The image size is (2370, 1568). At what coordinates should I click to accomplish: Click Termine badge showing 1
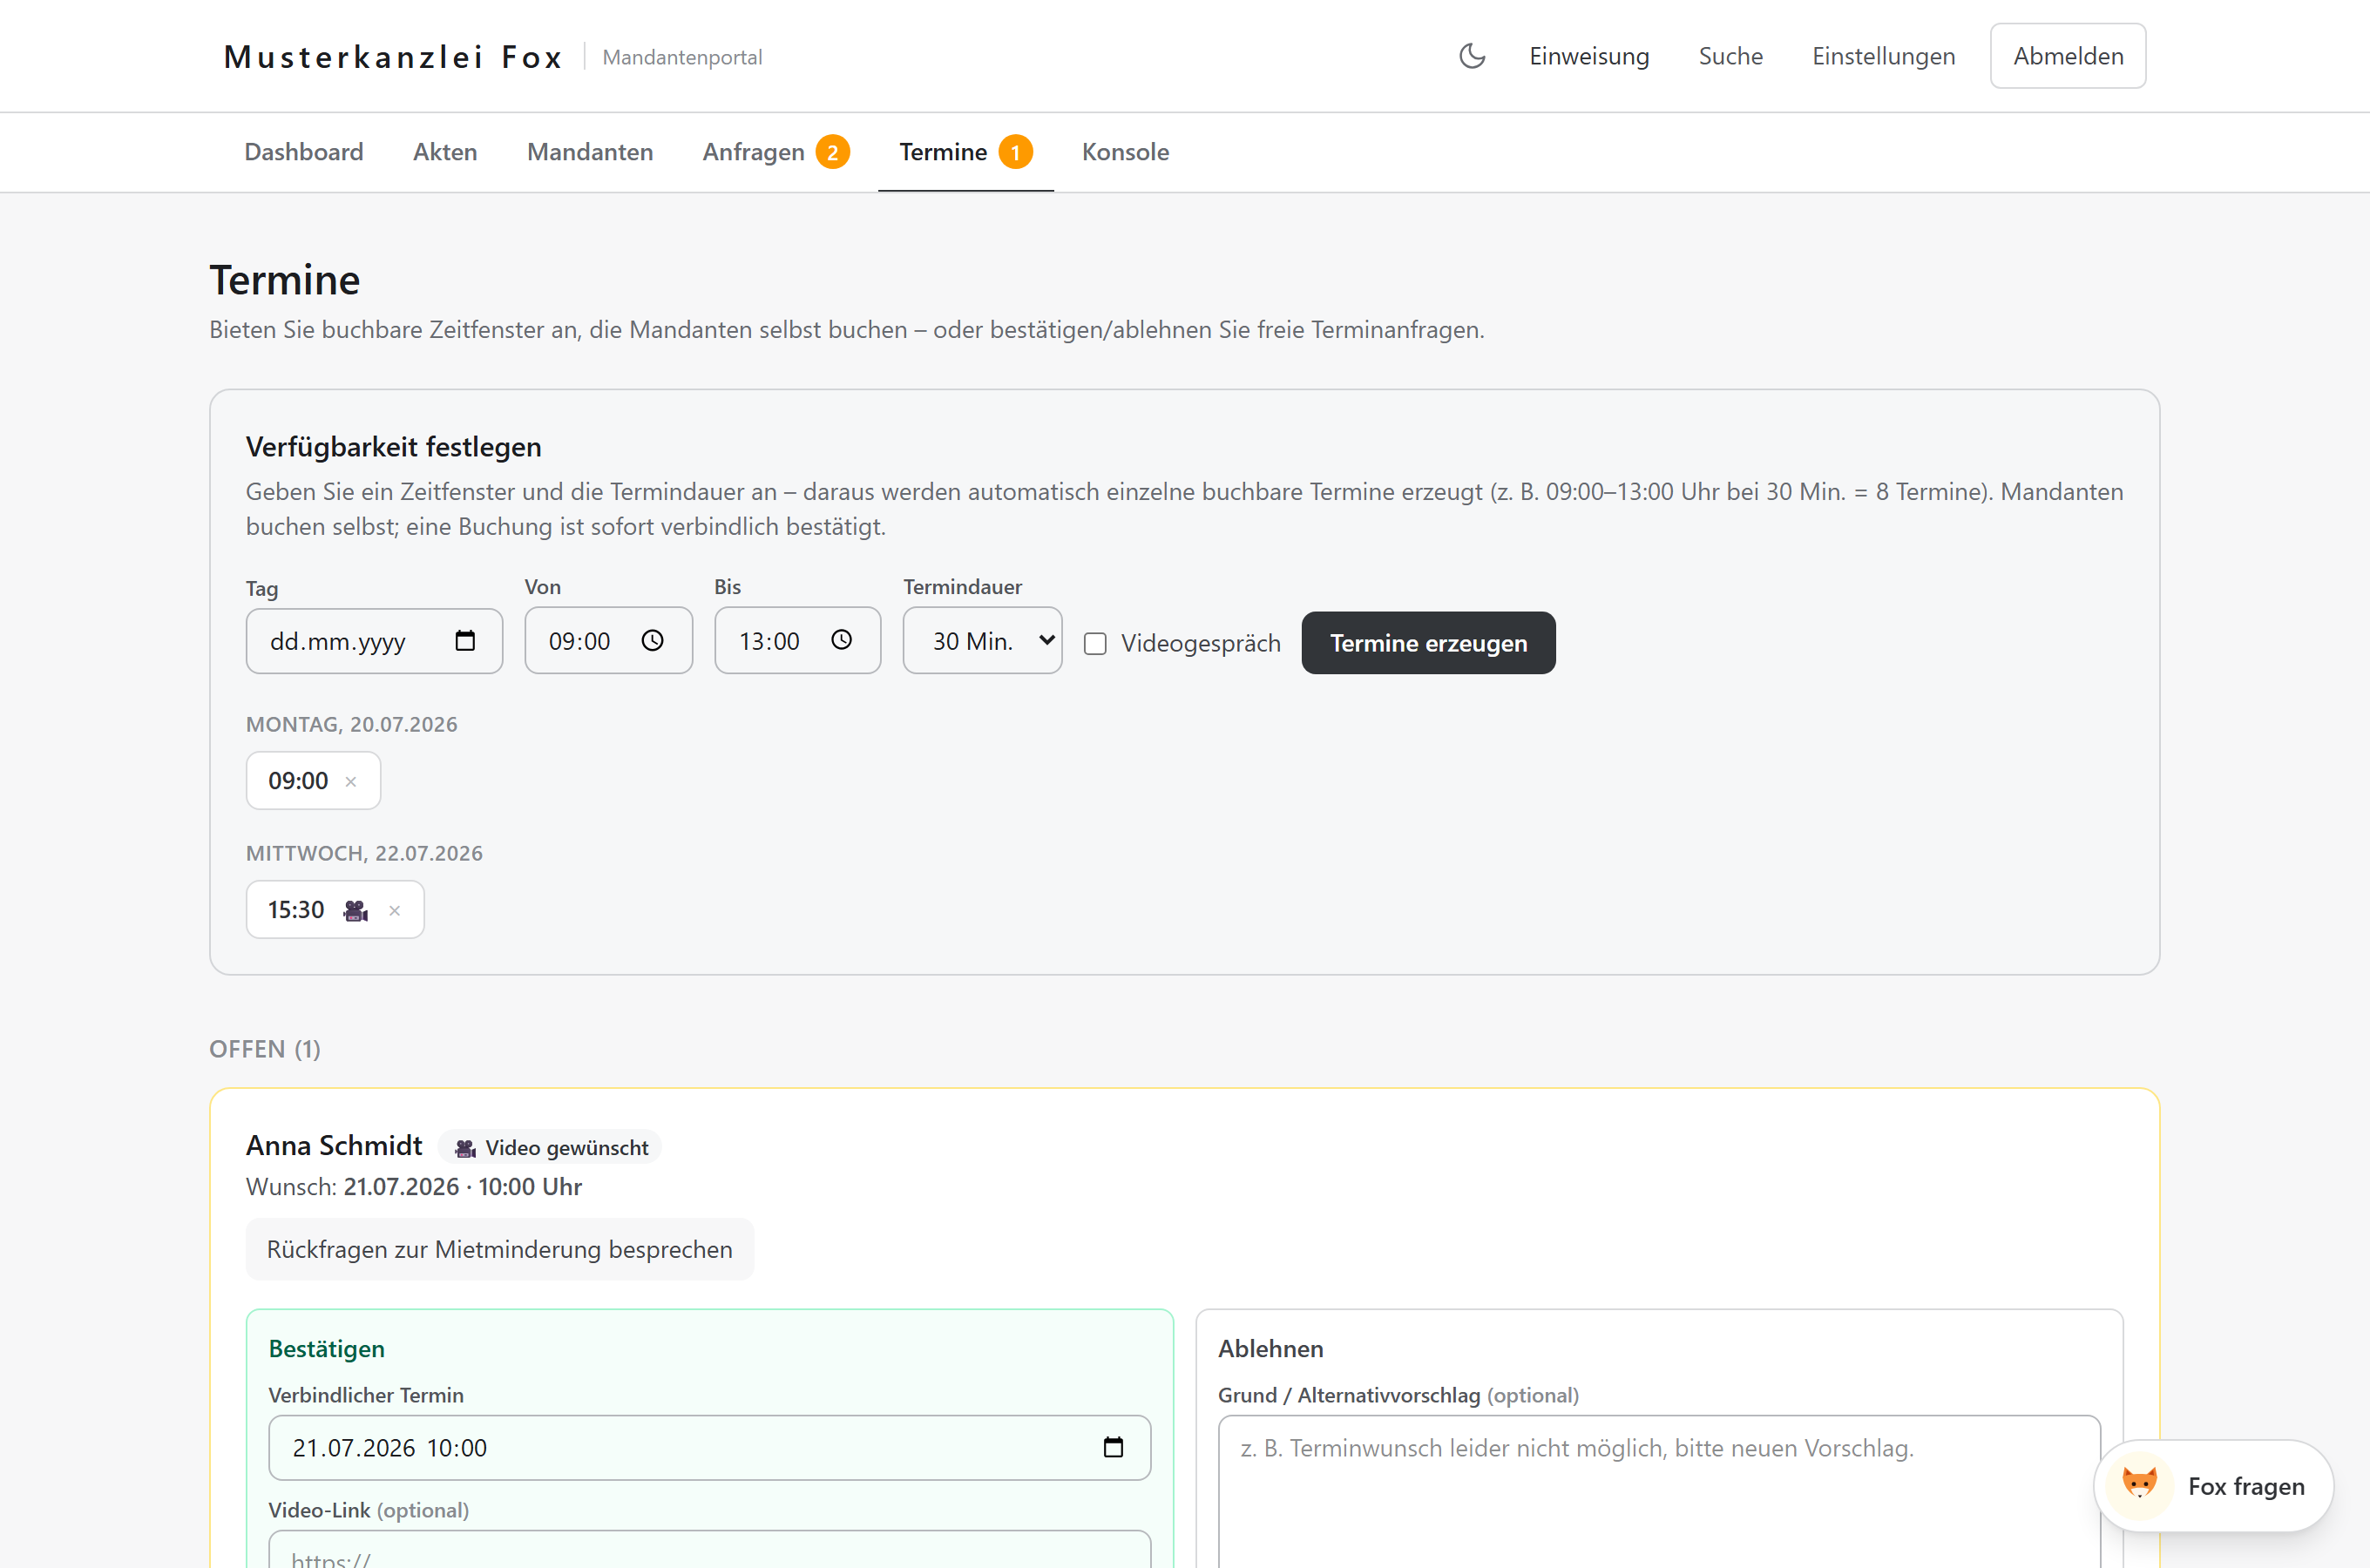click(1016, 153)
